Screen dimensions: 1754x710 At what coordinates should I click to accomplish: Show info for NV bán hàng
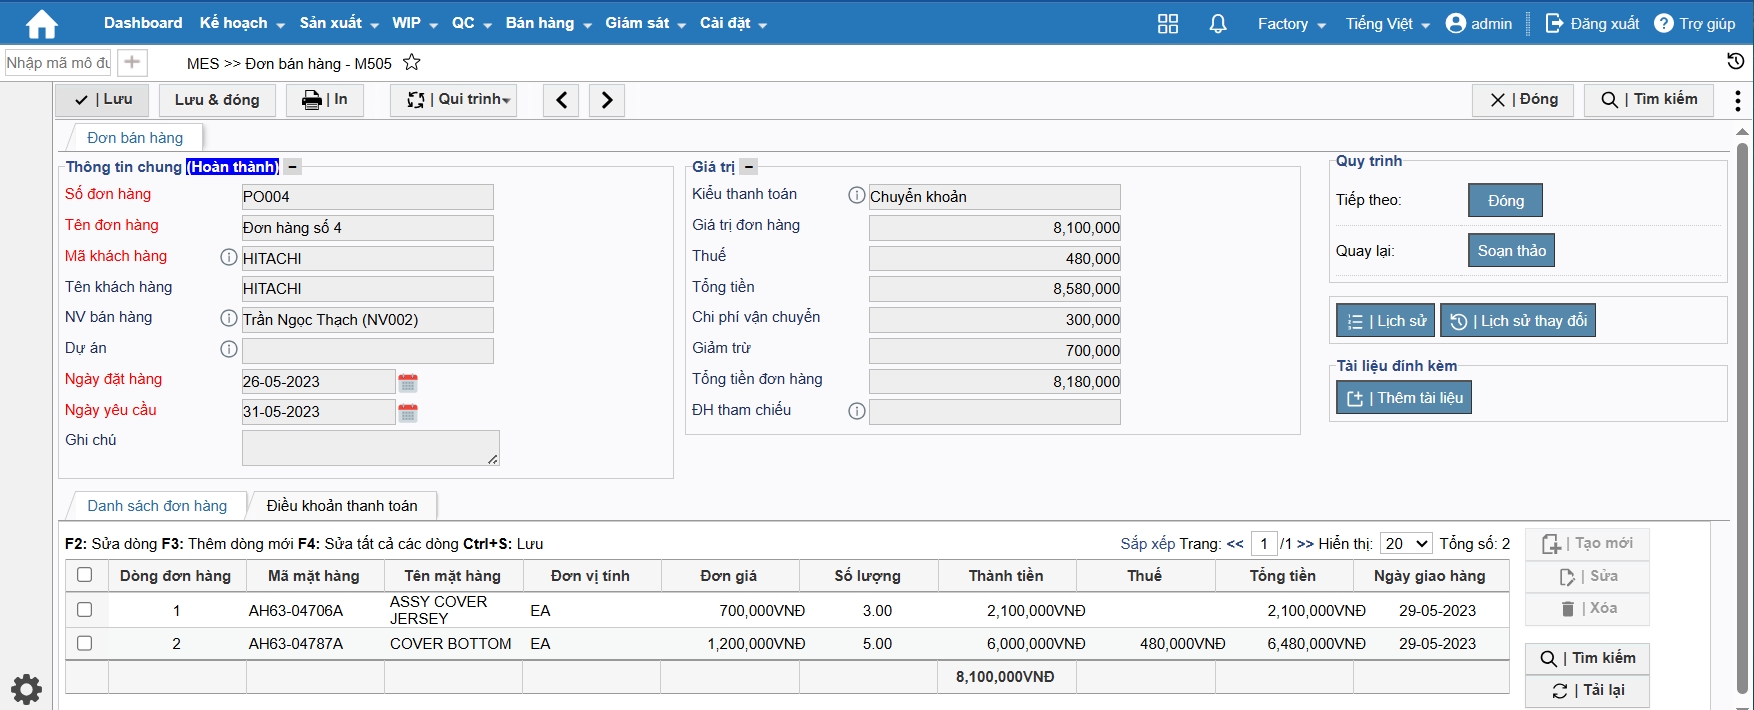point(229,318)
